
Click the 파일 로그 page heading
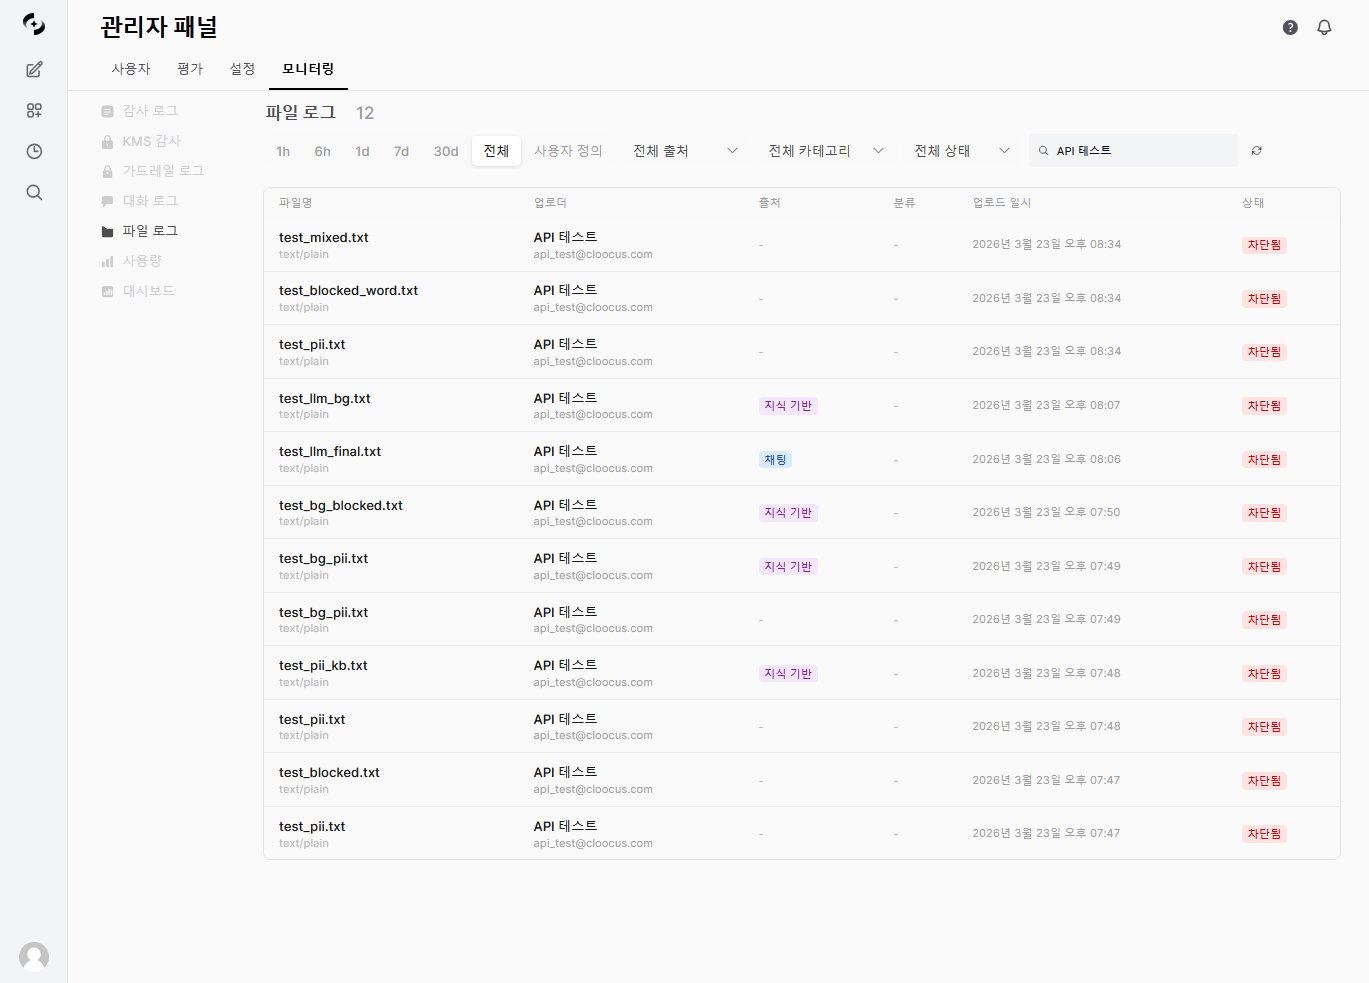point(300,112)
